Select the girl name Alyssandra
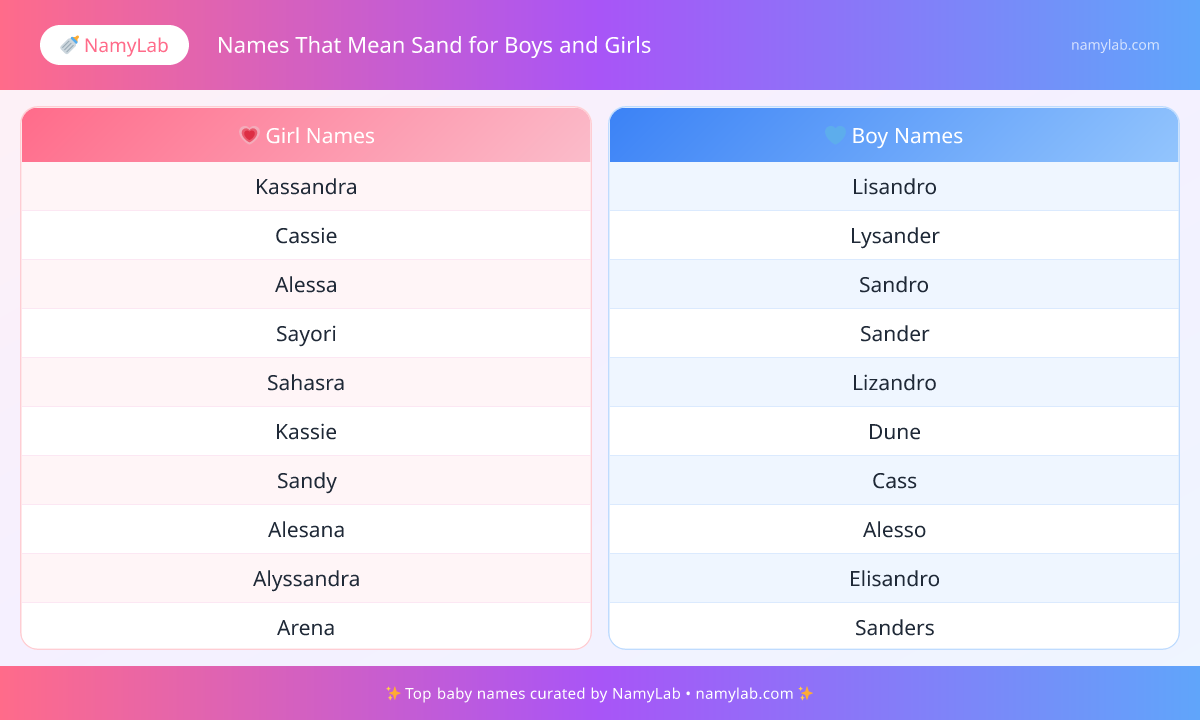 pos(306,579)
